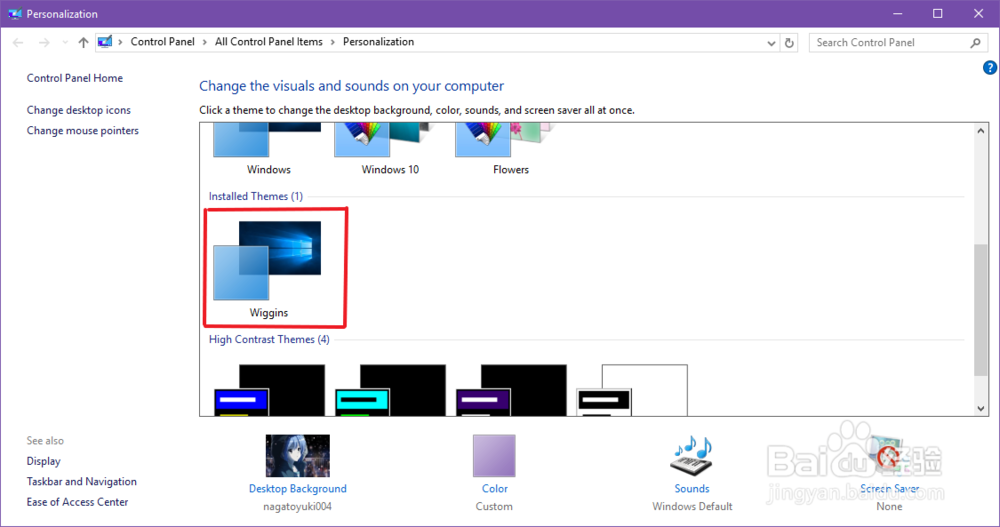Select Personalization breadcrumb segment

tap(378, 41)
